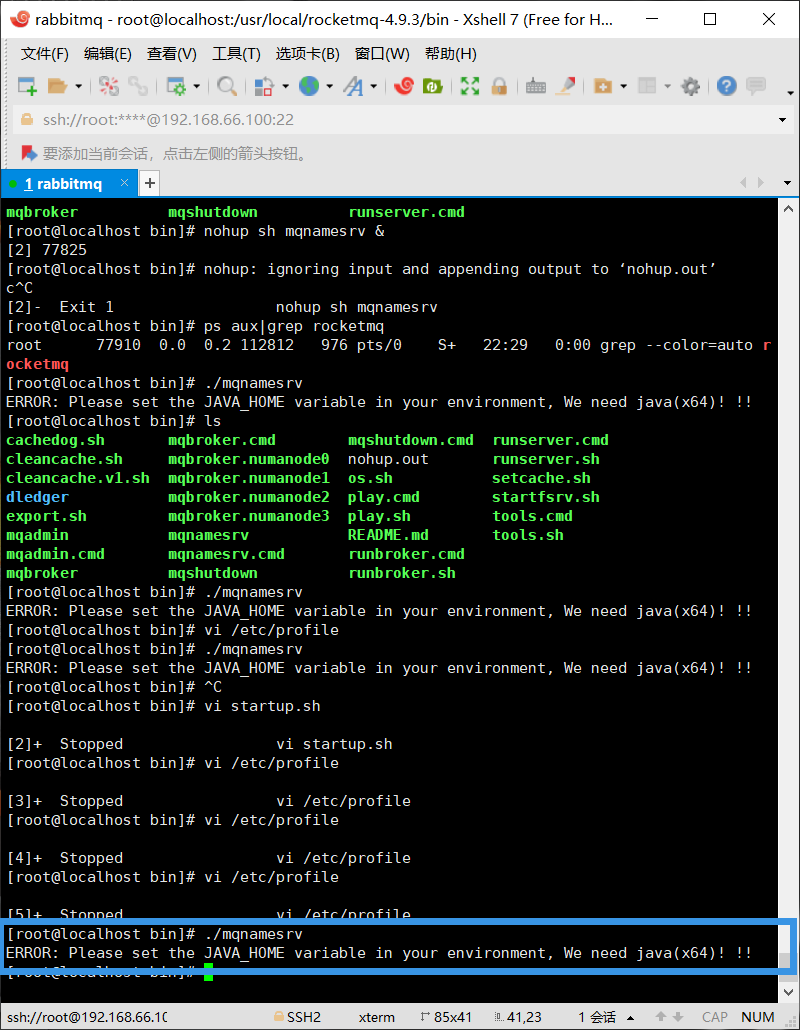Open the 窗口(W) menu
The image size is (800, 1030).
tap(382, 54)
